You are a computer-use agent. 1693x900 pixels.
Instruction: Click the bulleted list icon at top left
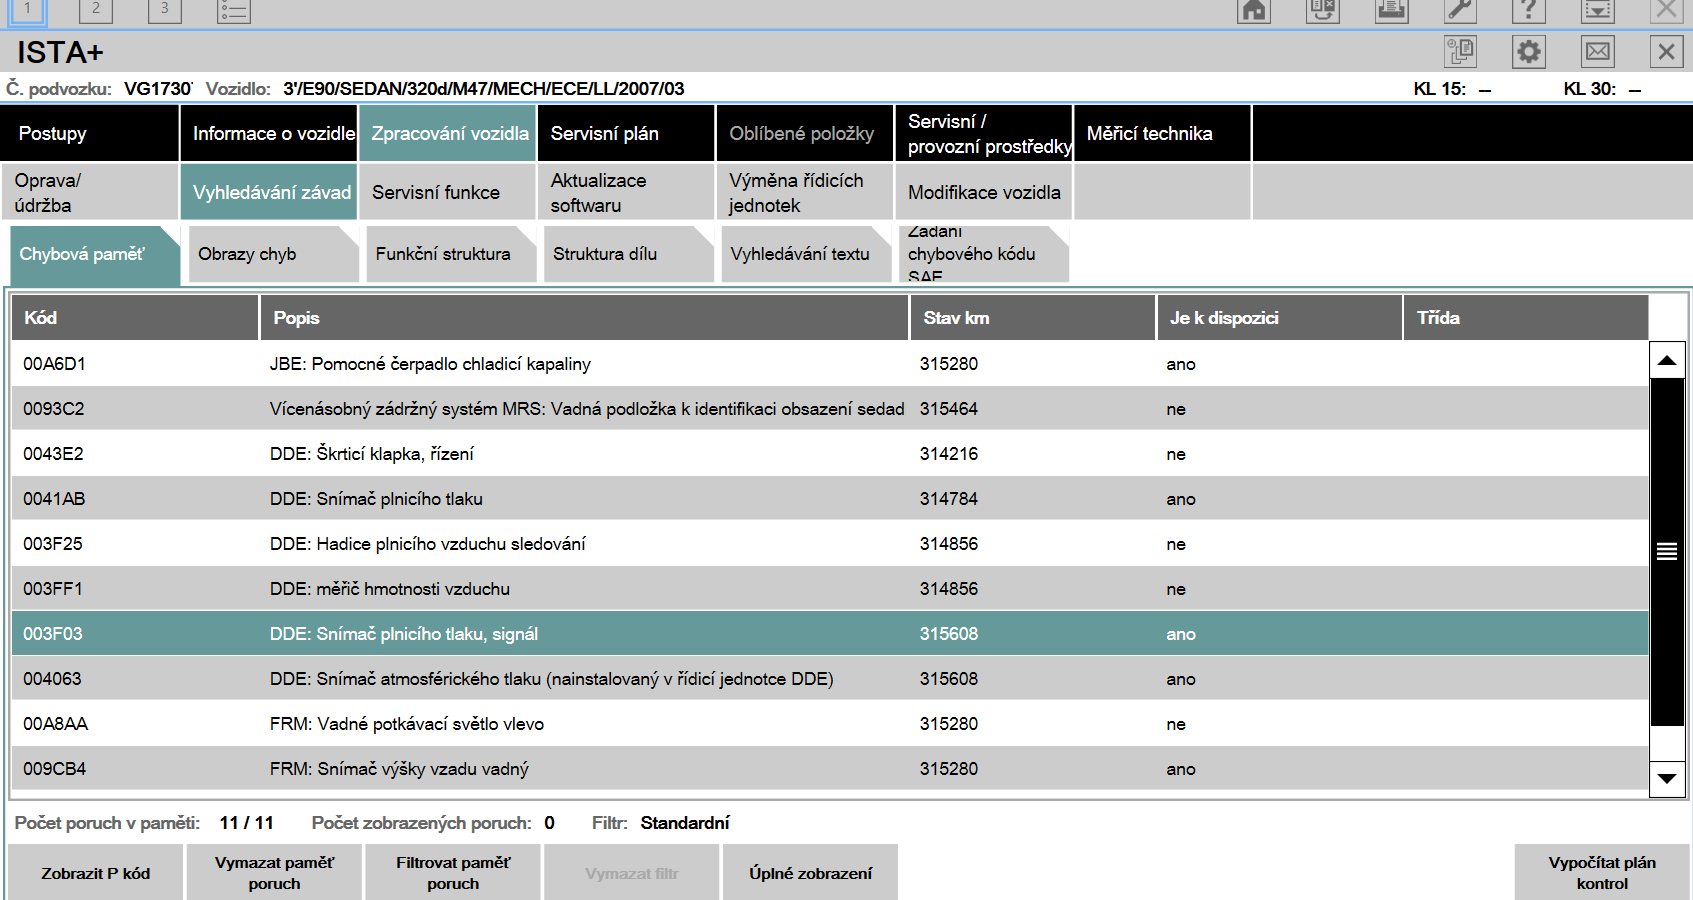233,11
